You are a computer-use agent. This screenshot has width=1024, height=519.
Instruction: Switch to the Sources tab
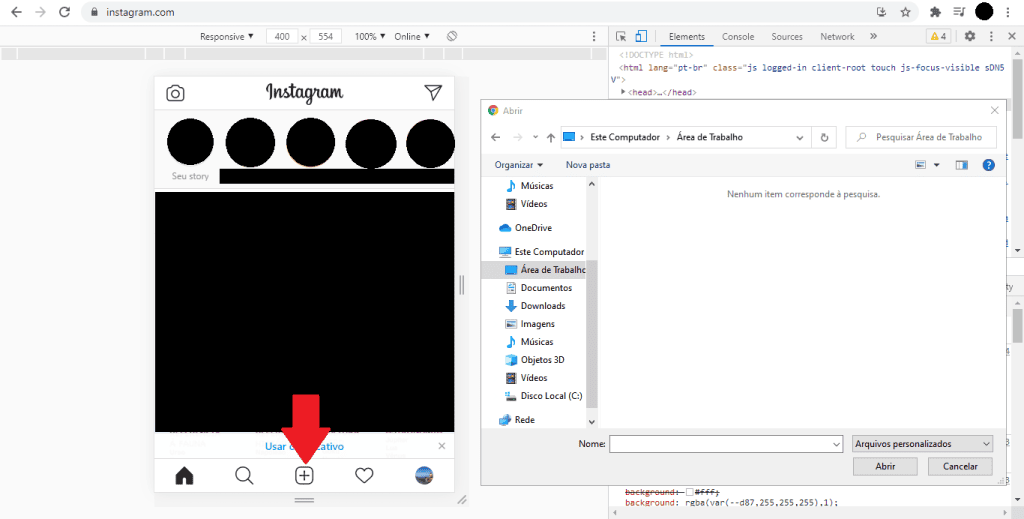tap(787, 37)
